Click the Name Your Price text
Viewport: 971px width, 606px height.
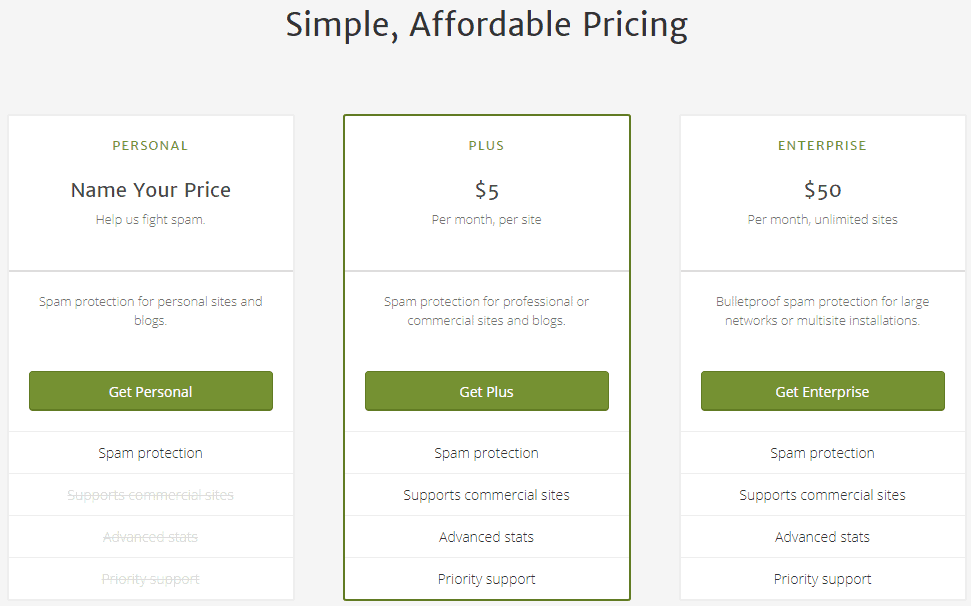(151, 190)
